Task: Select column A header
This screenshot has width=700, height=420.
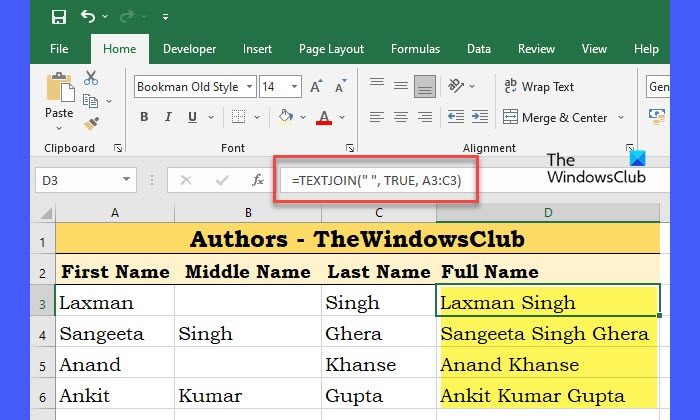Action: click(x=115, y=213)
